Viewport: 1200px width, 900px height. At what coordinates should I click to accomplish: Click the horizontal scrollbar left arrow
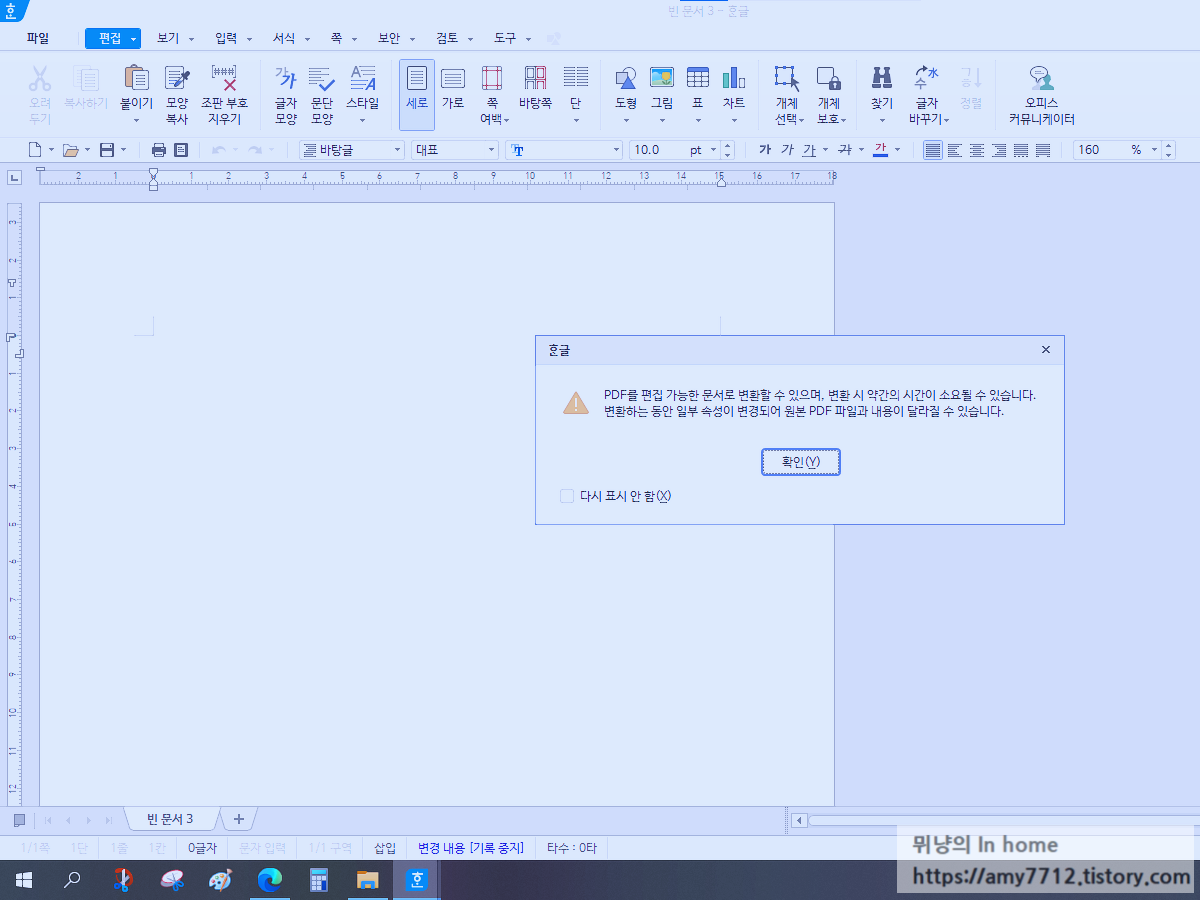pyautogui.click(x=799, y=820)
